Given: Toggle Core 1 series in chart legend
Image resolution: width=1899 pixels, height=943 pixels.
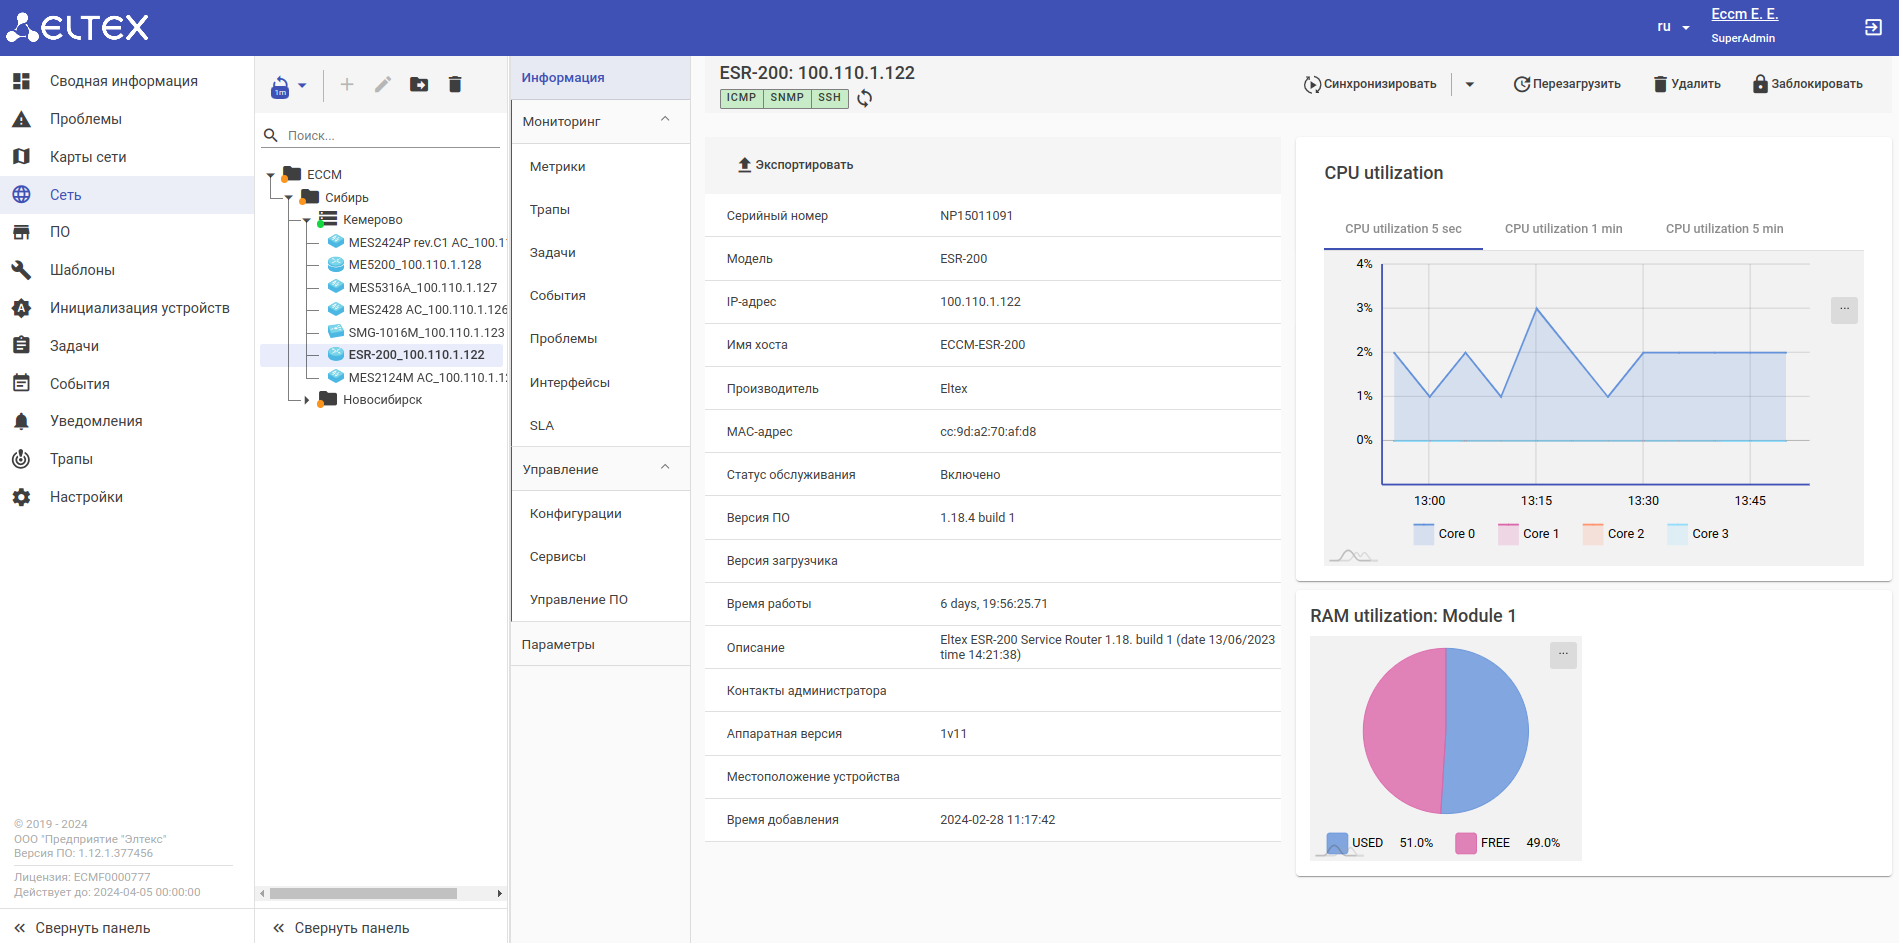Looking at the screenshot, I should (1529, 534).
